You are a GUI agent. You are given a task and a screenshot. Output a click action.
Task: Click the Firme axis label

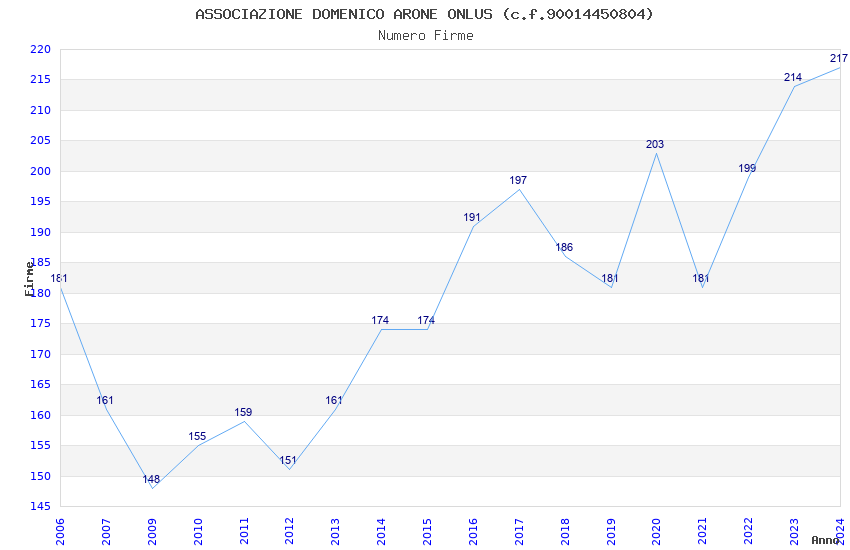pyautogui.click(x=29, y=279)
